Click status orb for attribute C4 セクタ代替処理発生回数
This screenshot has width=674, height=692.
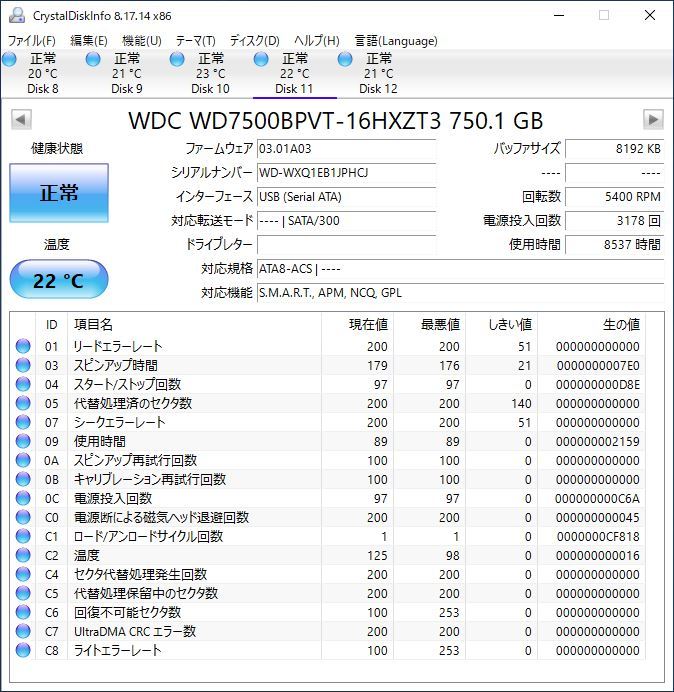click(x=23, y=574)
